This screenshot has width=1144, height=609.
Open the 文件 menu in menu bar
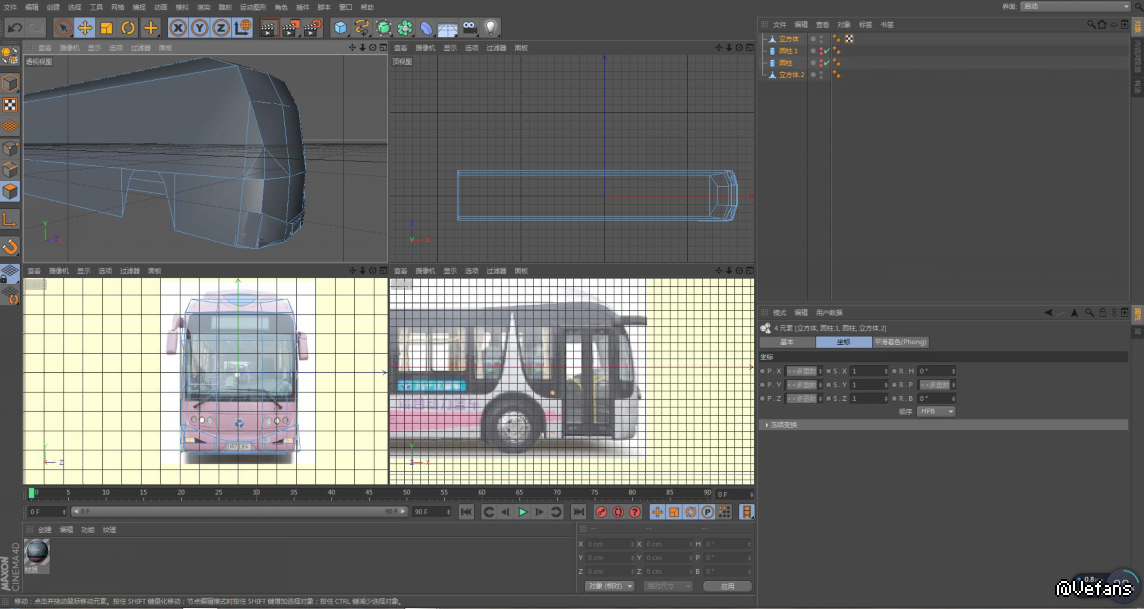click(9, 6)
